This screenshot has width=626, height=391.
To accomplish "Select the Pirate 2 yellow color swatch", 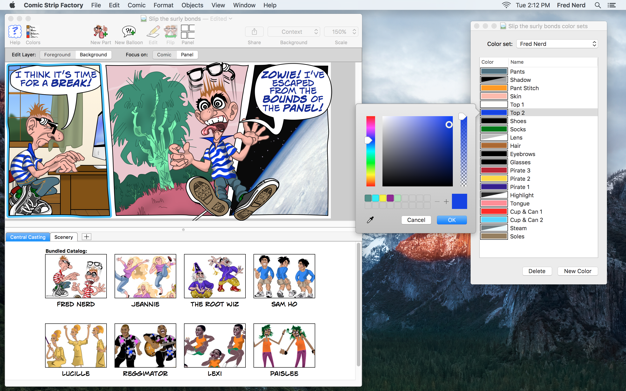I will [494, 179].
